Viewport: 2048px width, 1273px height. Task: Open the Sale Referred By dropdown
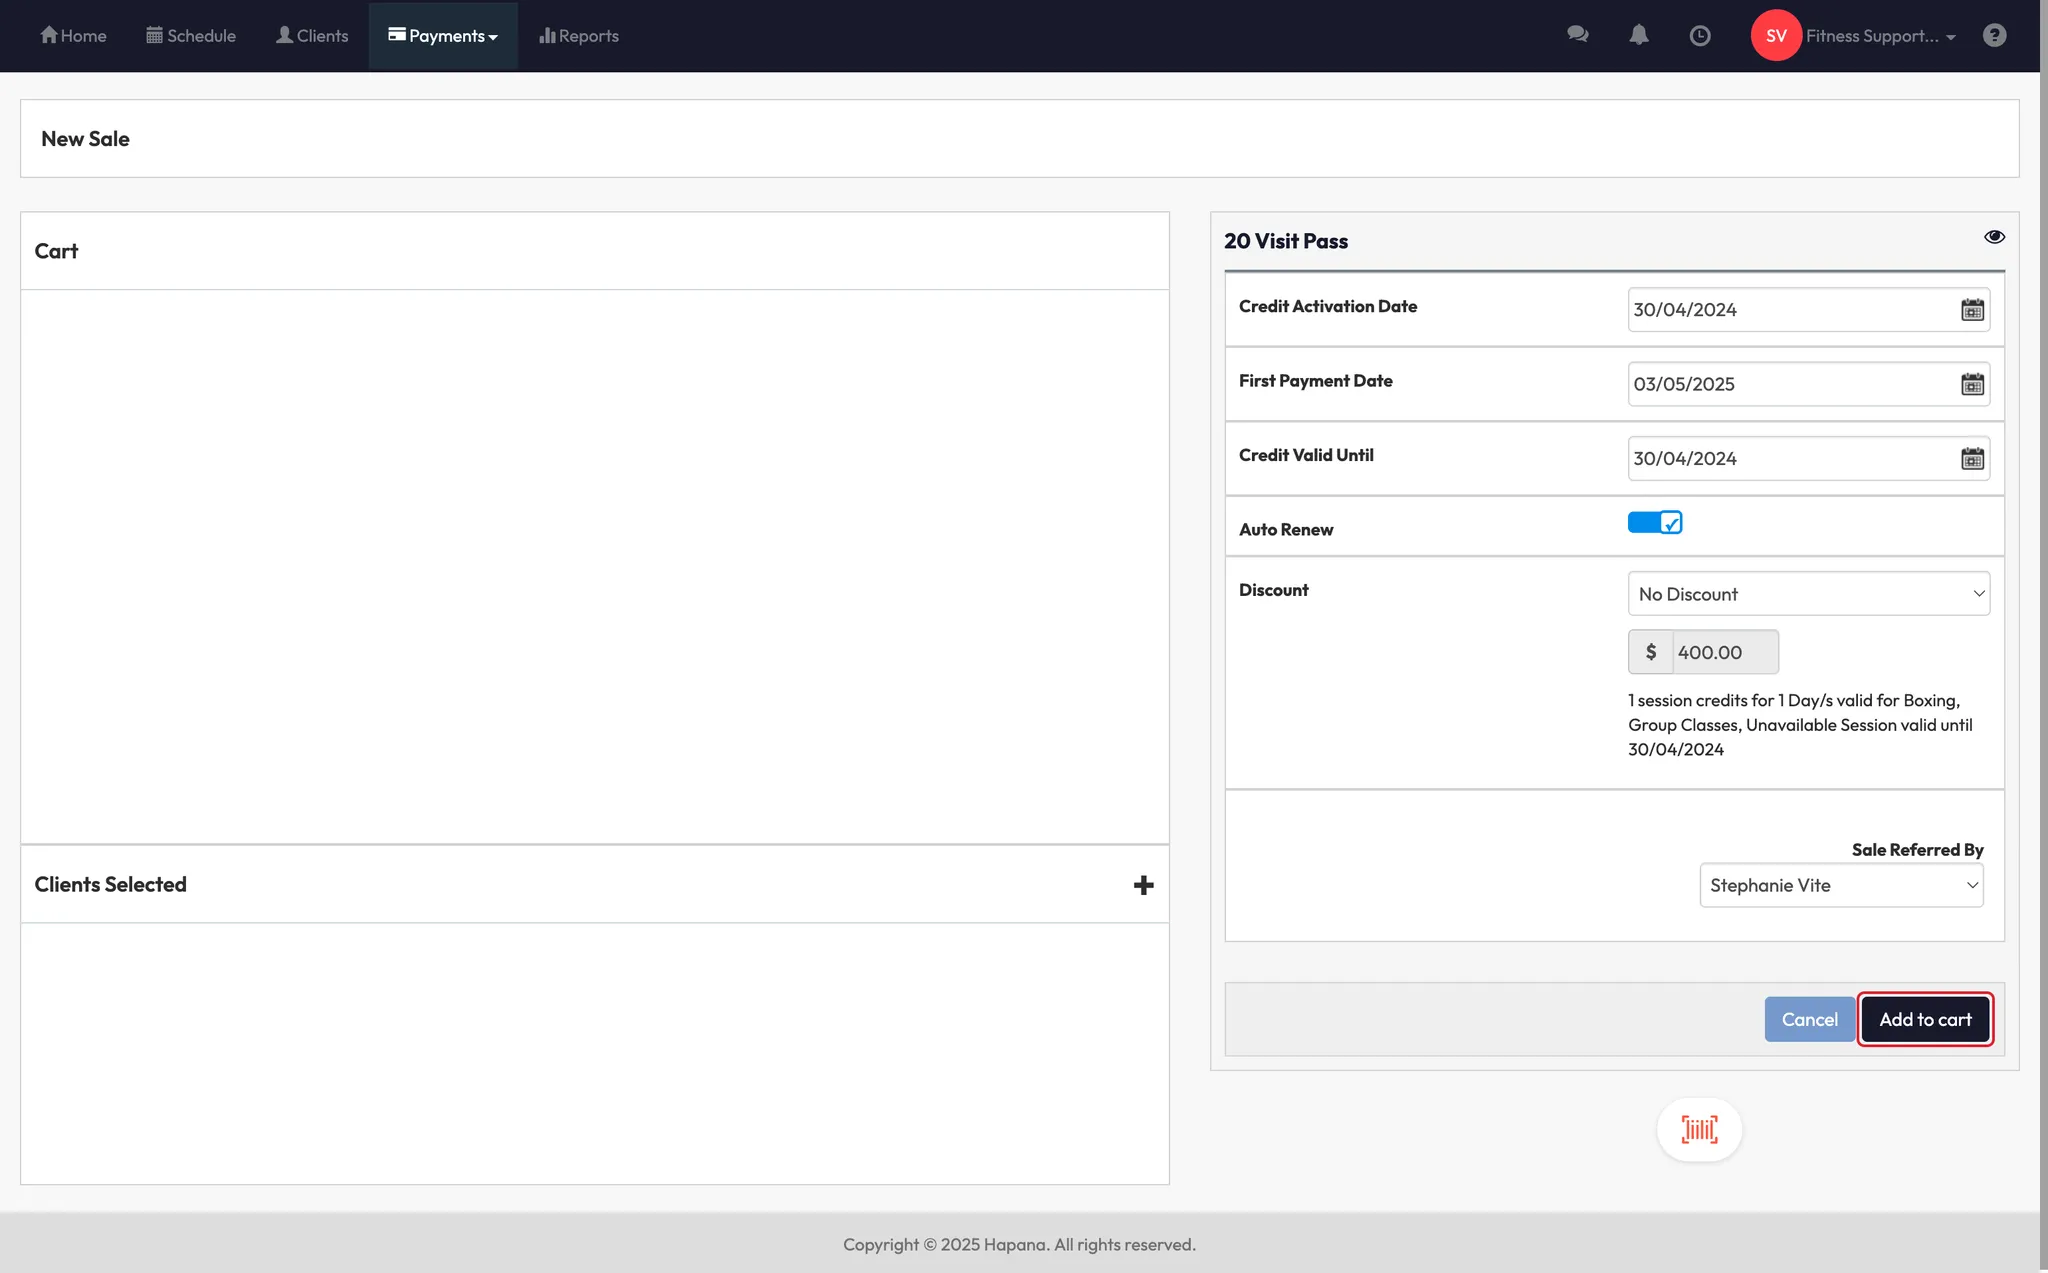coord(1841,886)
